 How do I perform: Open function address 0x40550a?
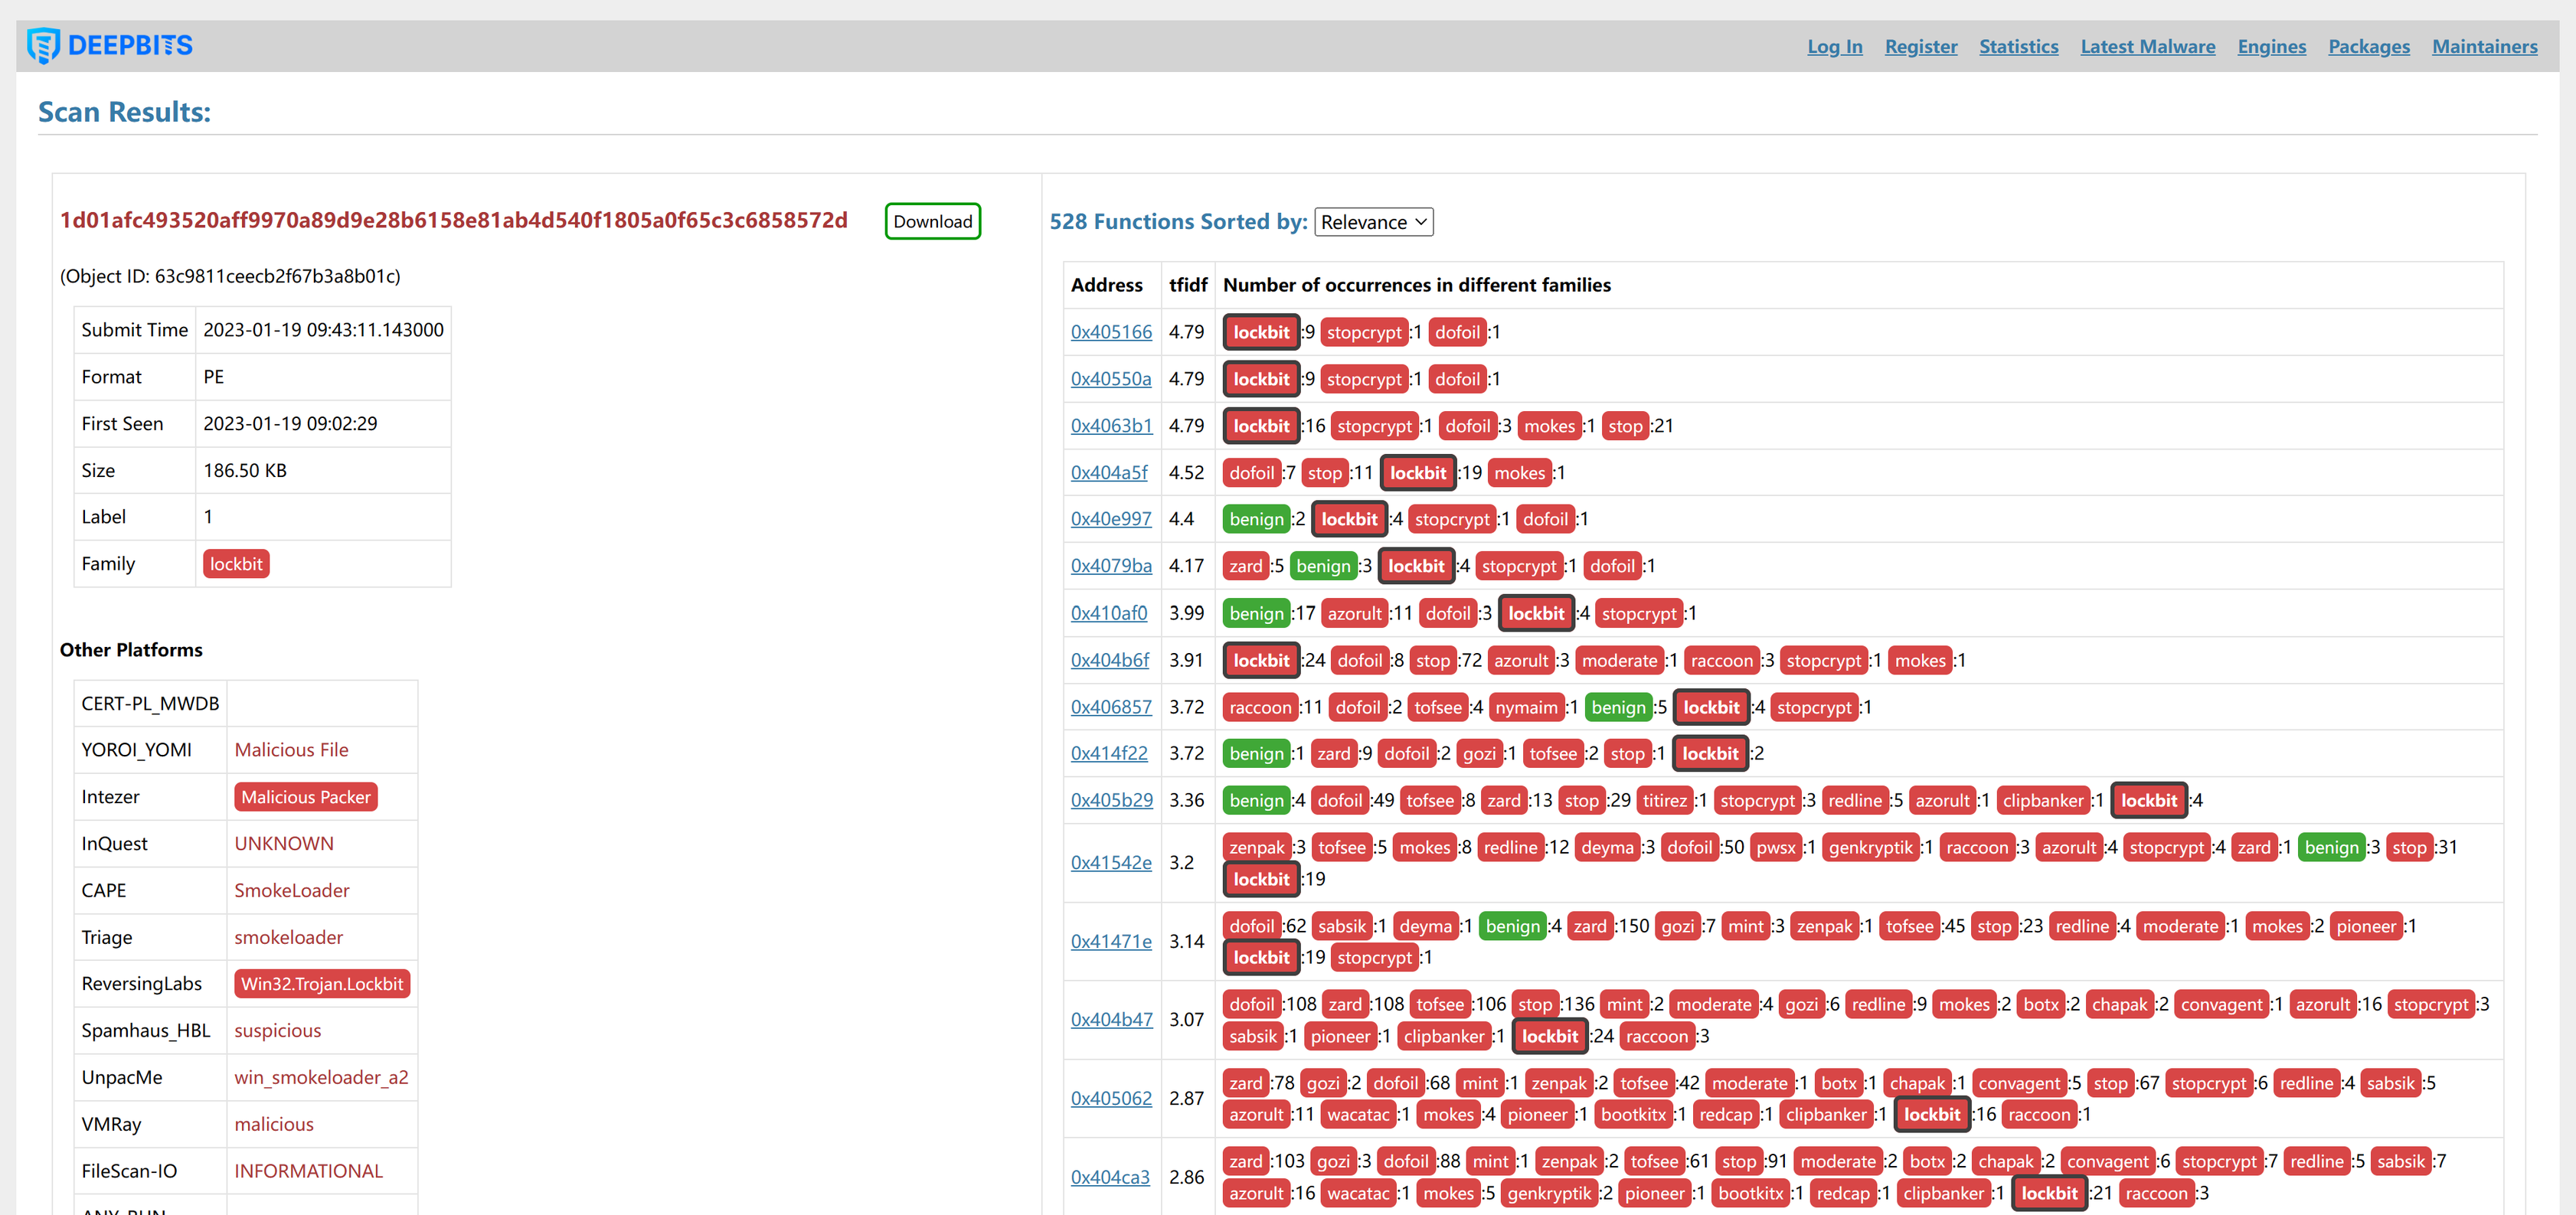point(1110,379)
